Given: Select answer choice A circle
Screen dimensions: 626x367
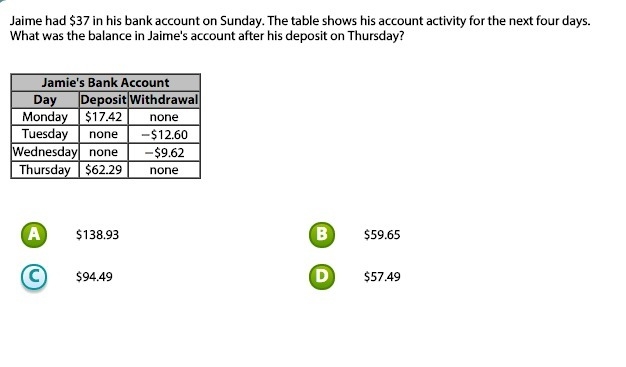Looking at the screenshot, I should pos(34,235).
